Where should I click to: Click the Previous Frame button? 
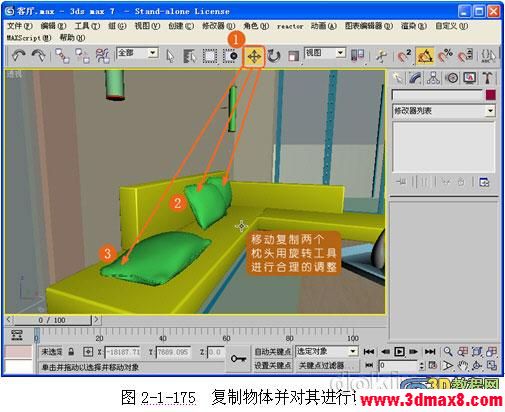tap(385, 352)
